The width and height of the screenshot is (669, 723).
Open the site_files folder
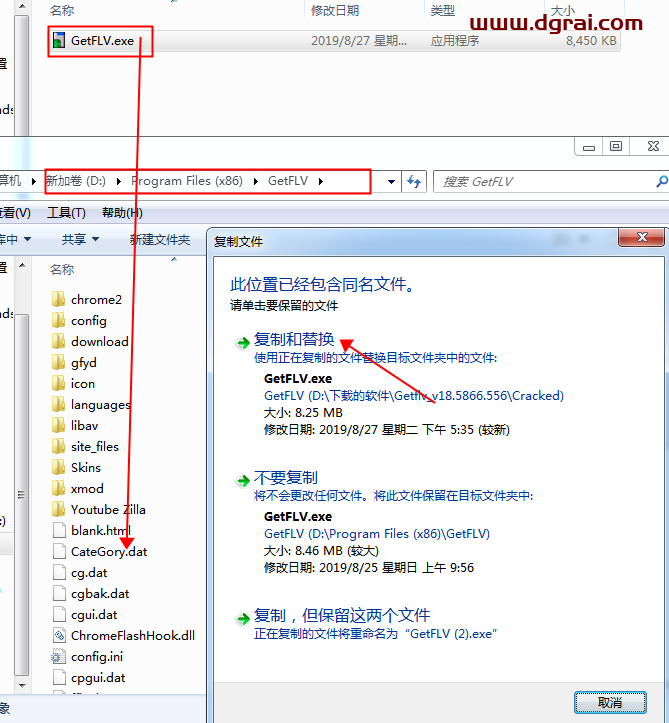(x=85, y=446)
